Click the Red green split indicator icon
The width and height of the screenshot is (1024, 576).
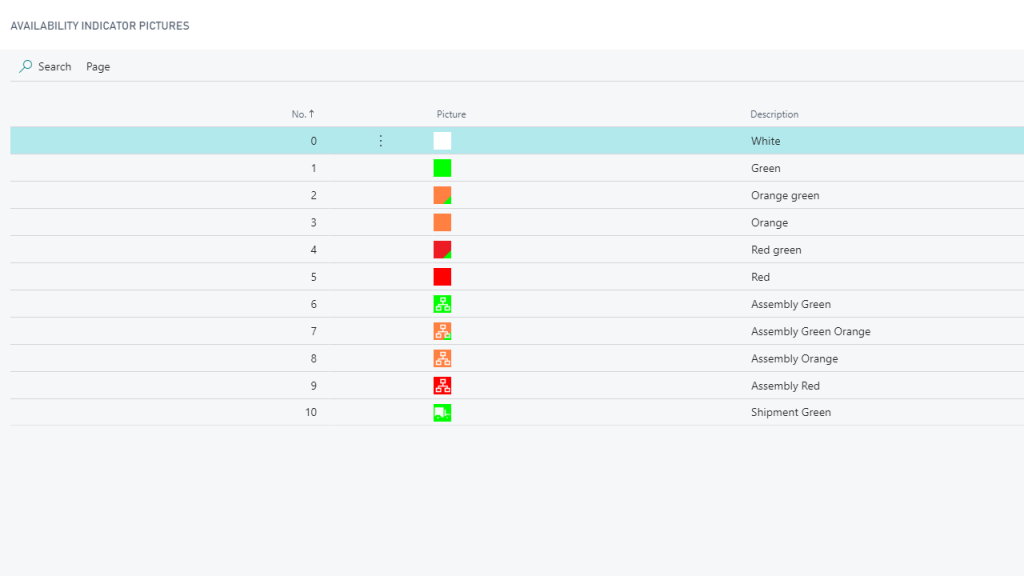pyautogui.click(x=442, y=249)
